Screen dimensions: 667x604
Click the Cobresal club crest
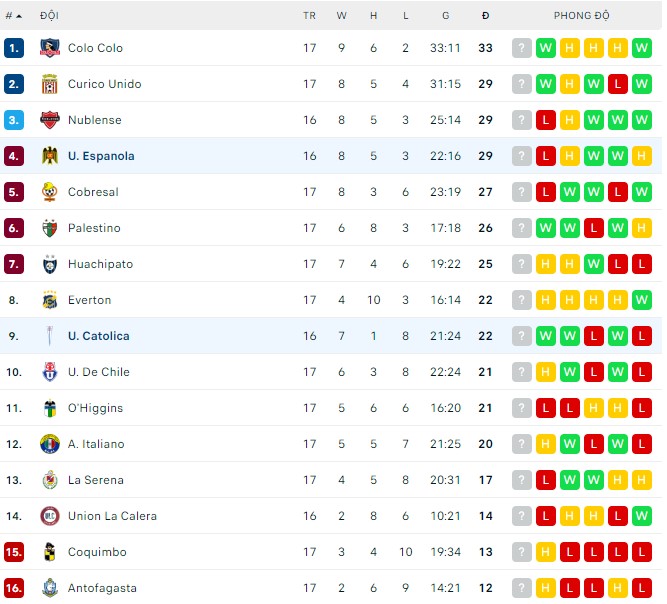[x=50, y=192]
